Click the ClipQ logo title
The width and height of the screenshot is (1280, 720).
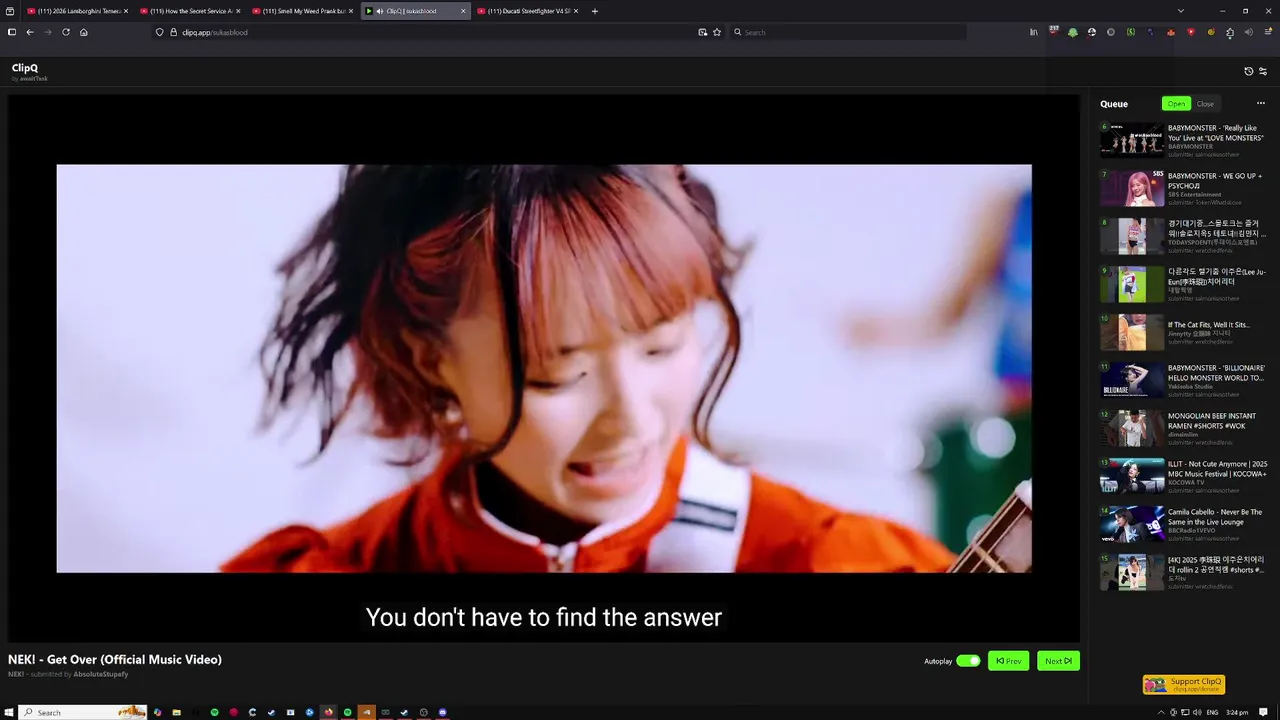pos(25,68)
